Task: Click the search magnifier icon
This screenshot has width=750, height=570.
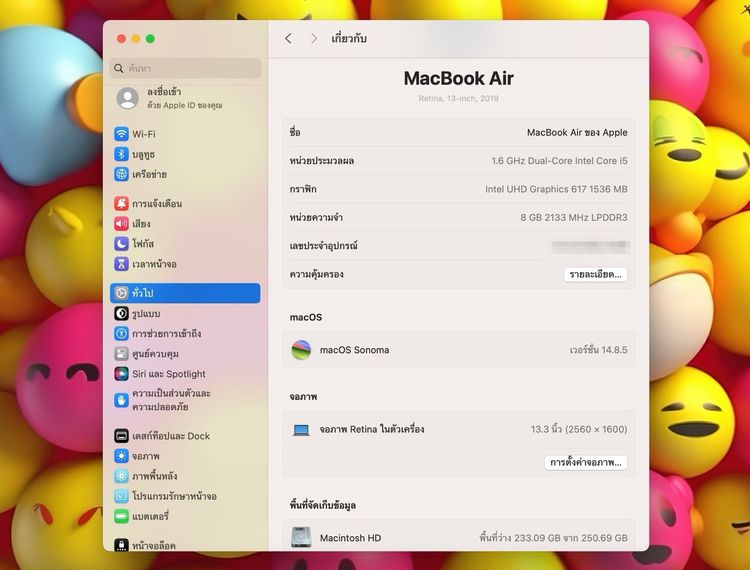Action: (x=119, y=68)
